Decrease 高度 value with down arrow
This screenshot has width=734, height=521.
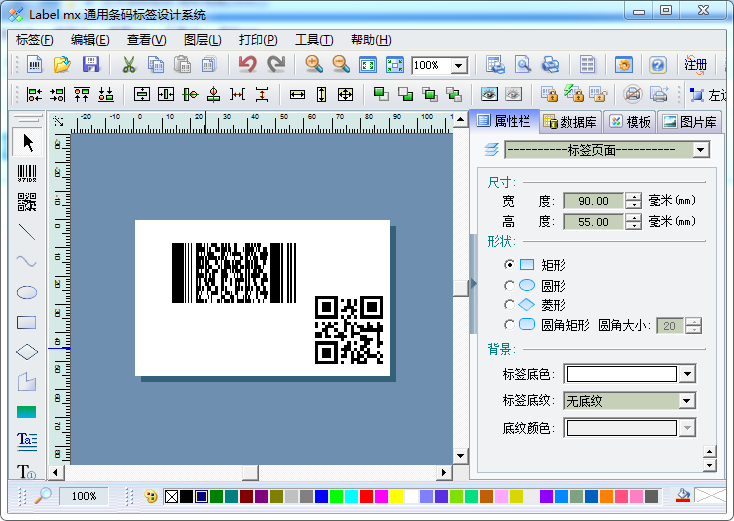(x=633, y=226)
